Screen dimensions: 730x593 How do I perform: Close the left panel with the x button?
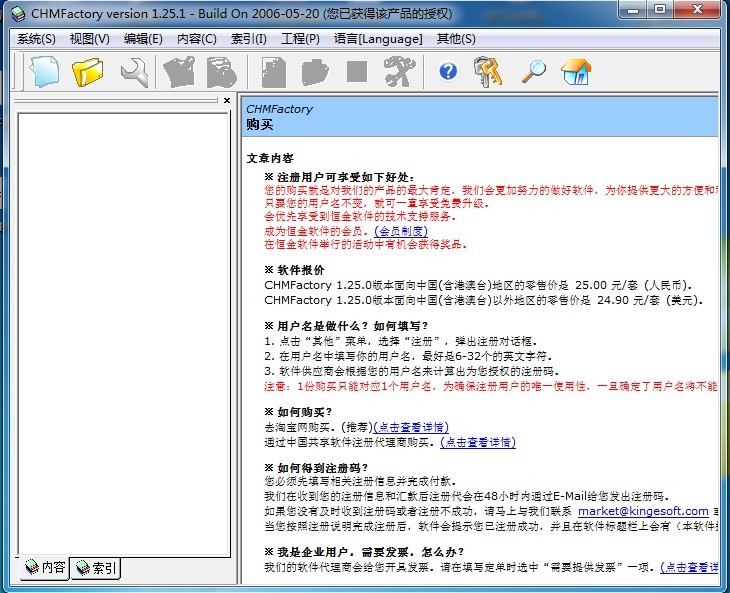(x=227, y=101)
